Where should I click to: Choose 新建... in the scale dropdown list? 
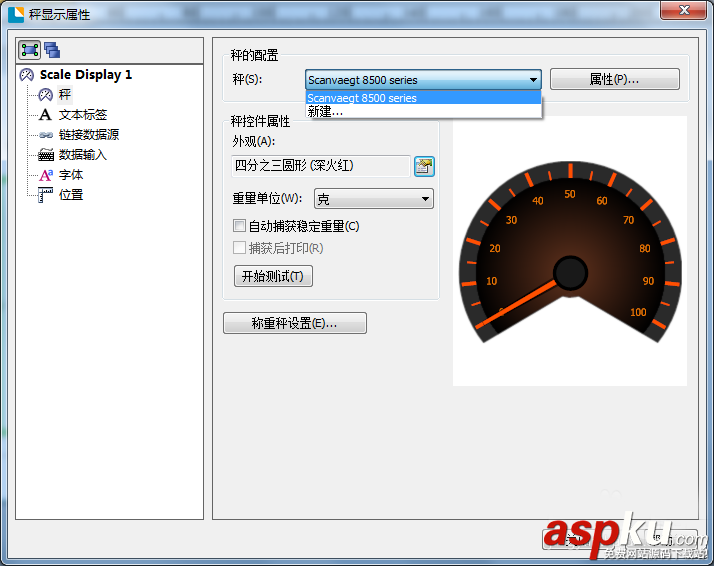click(x=423, y=111)
